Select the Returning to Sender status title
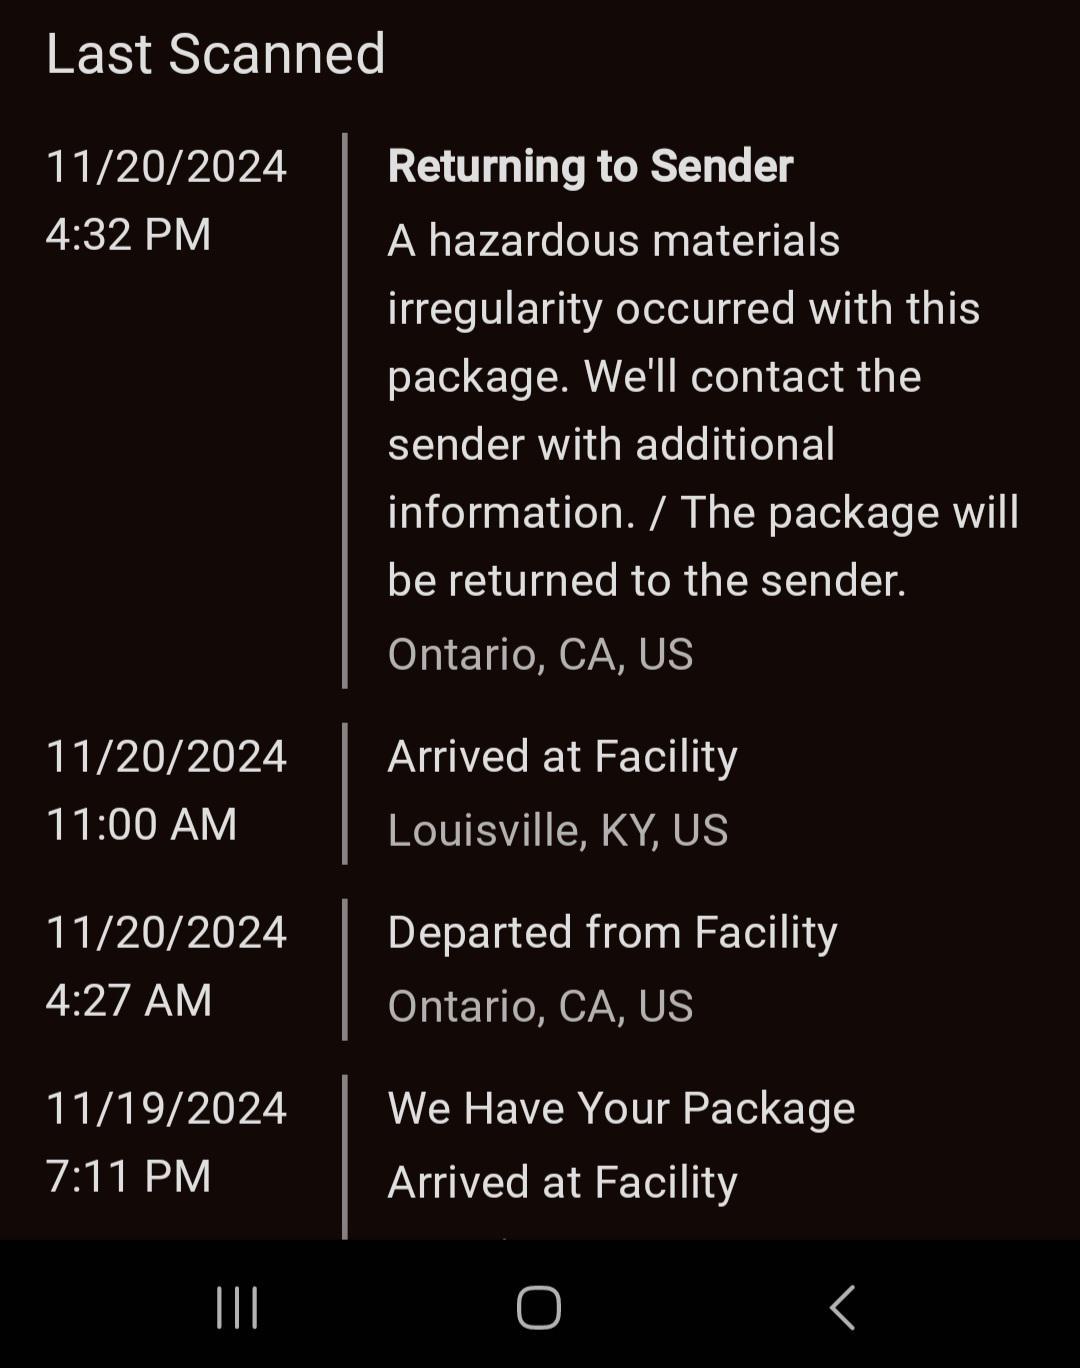This screenshot has width=1080, height=1368. [590, 166]
